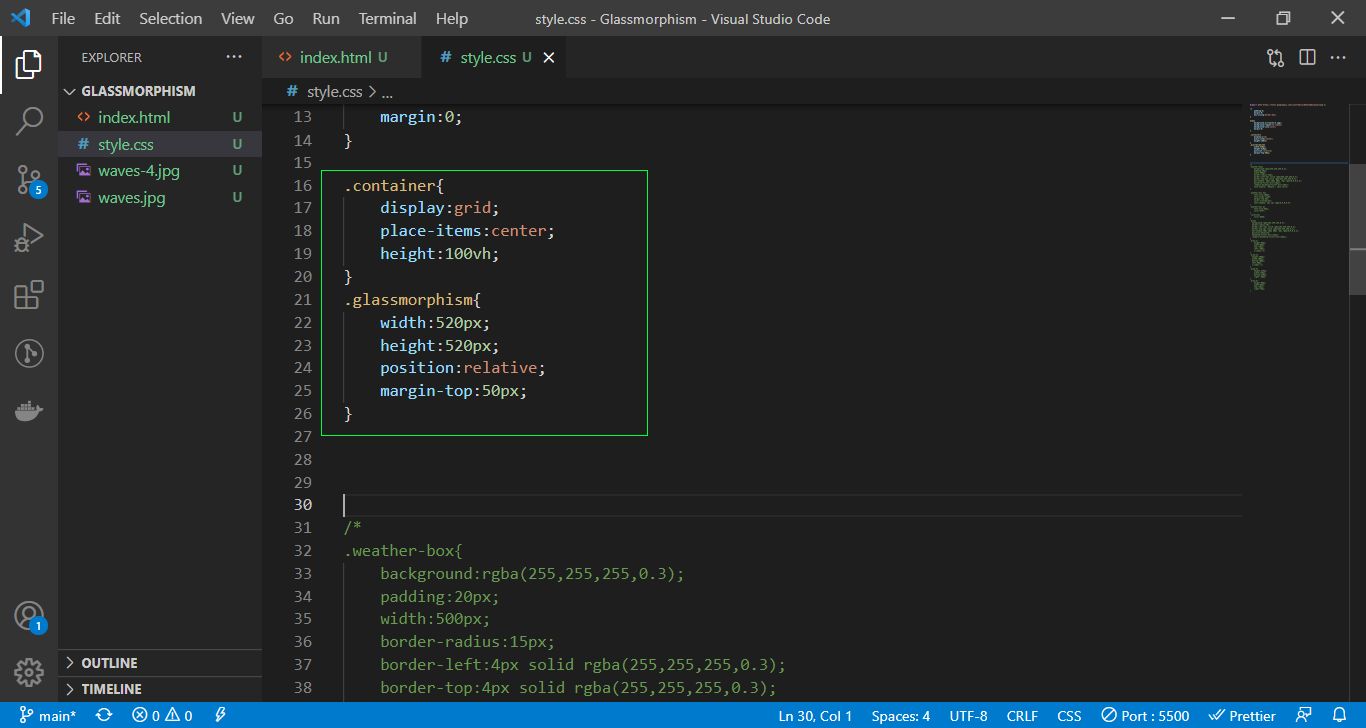This screenshot has height=728, width=1366.
Task: Open the Search view in activity bar
Action: tap(29, 122)
